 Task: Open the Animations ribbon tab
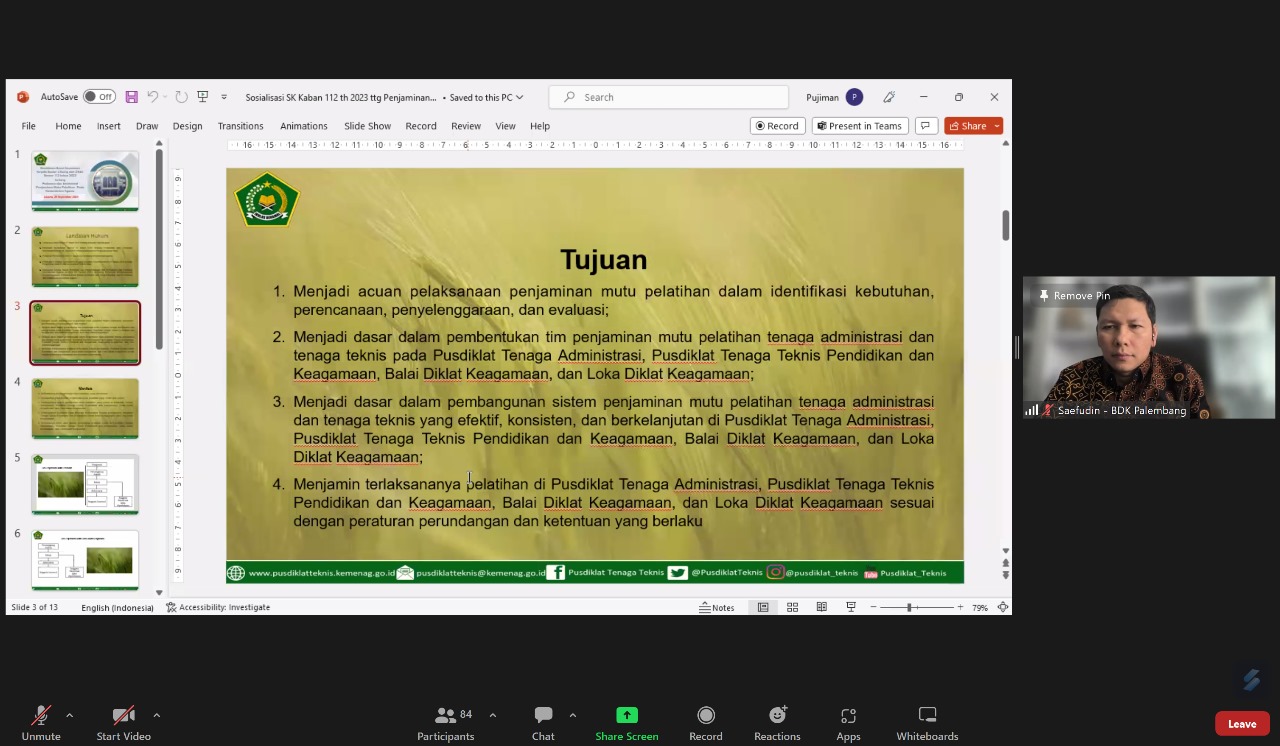[x=304, y=126]
